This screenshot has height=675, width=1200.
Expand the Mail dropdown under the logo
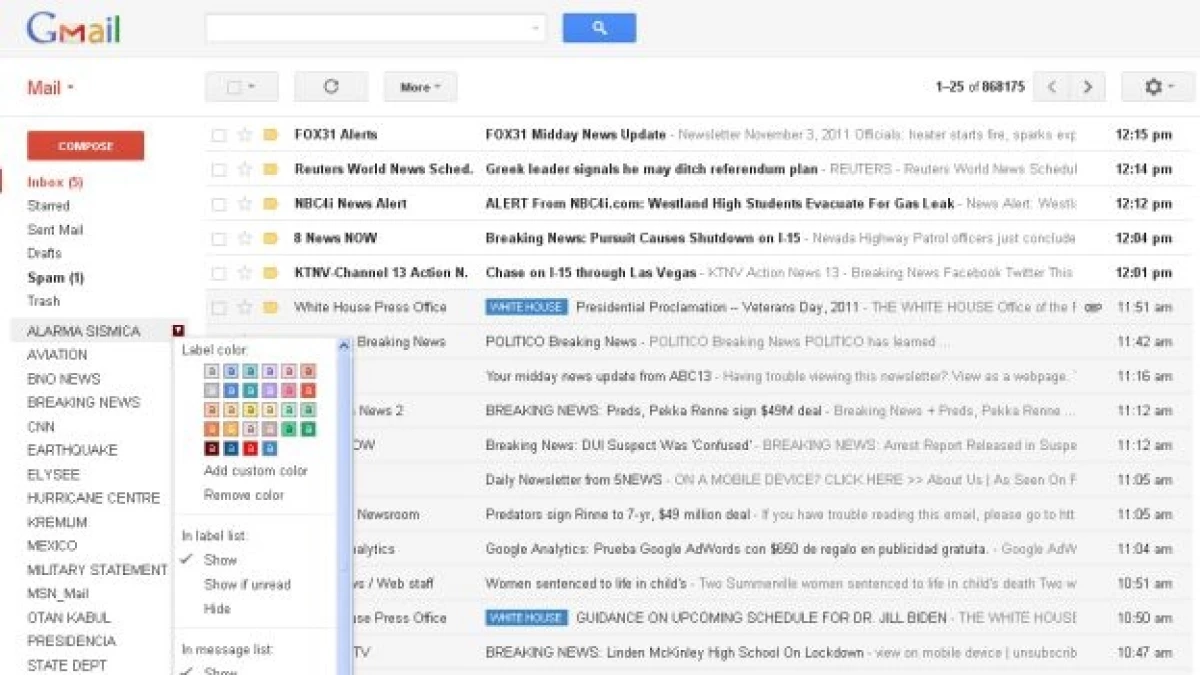pyautogui.click(x=50, y=88)
